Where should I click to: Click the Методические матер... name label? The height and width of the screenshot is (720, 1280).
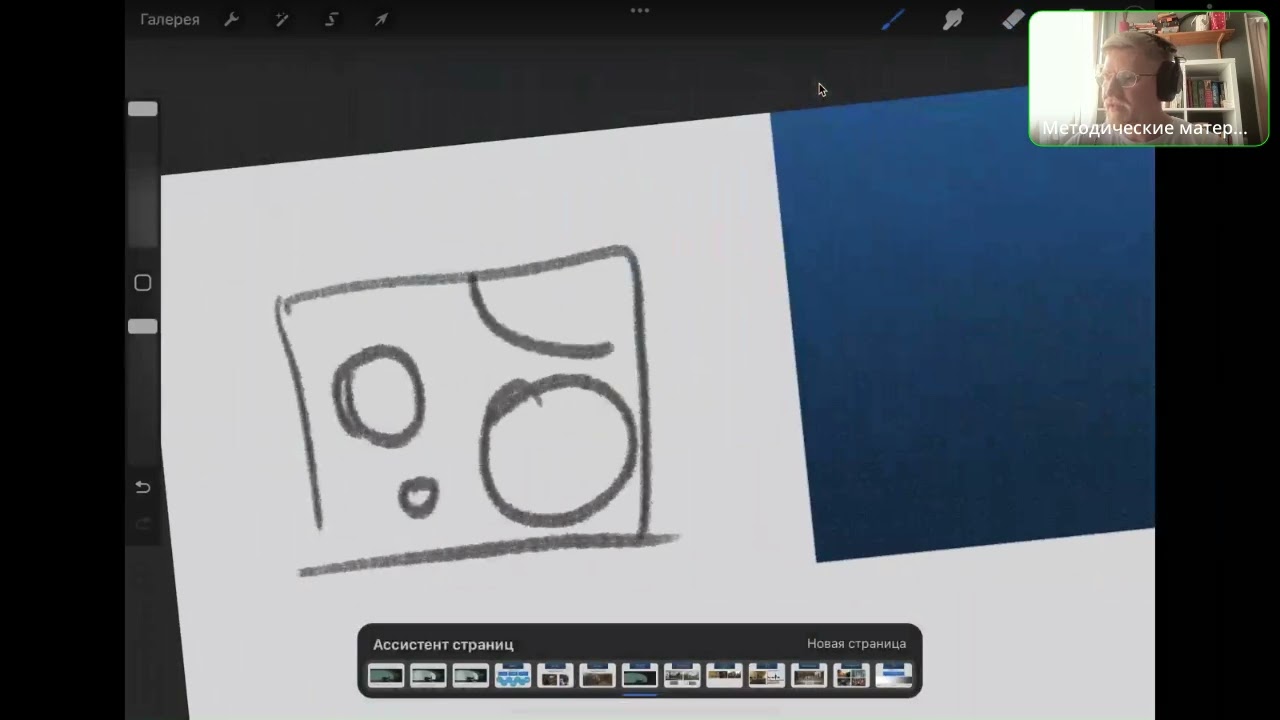[x=1144, y=128]
